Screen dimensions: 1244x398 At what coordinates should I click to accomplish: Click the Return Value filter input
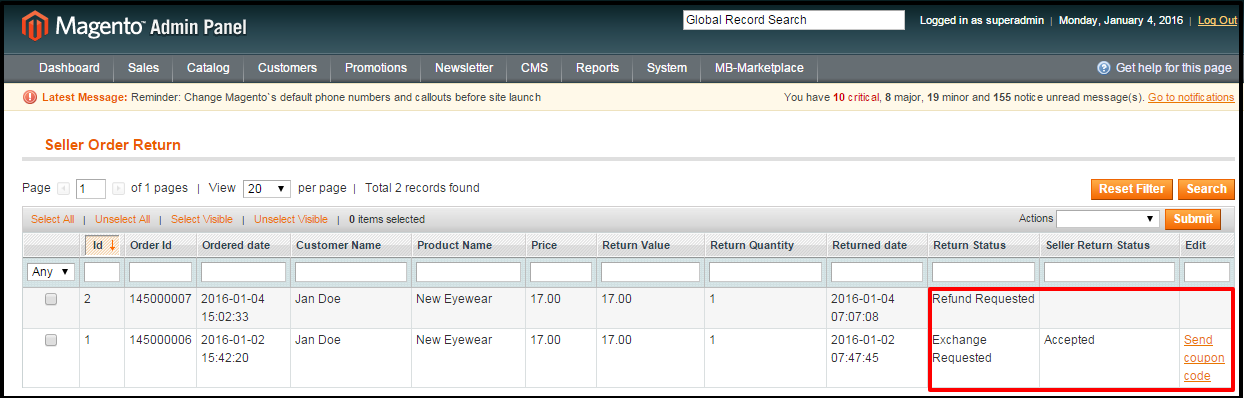[650, 272]
